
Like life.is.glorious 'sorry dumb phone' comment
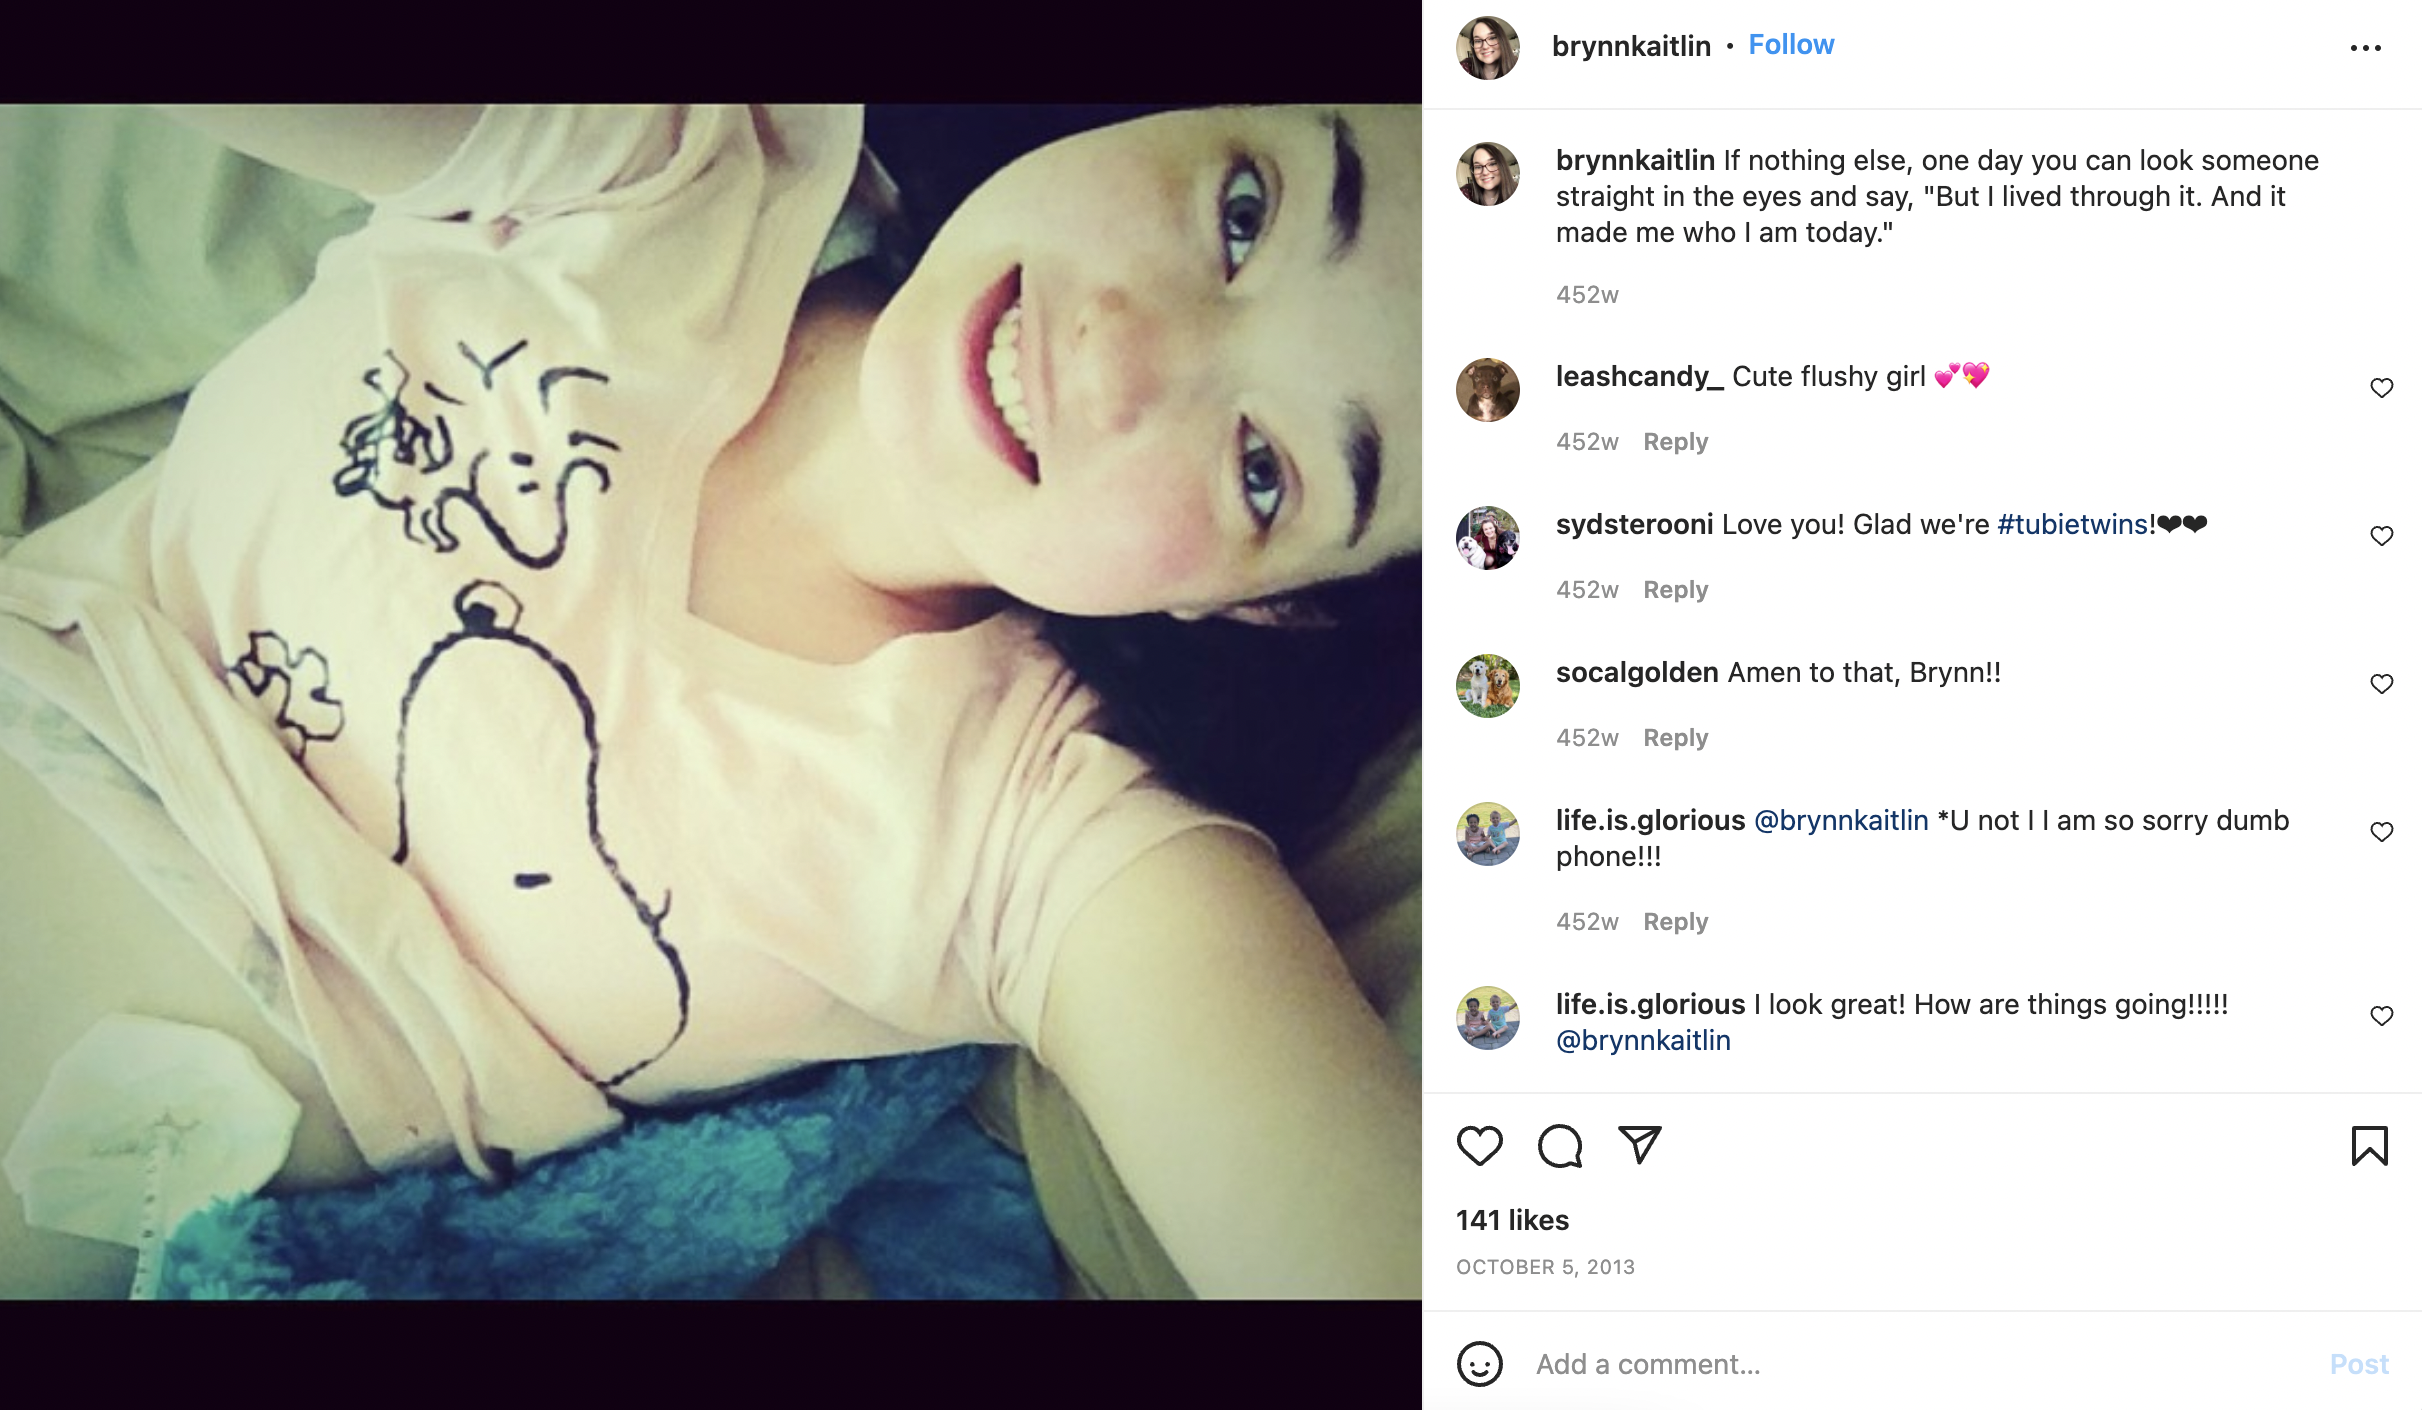(2381, 832)
